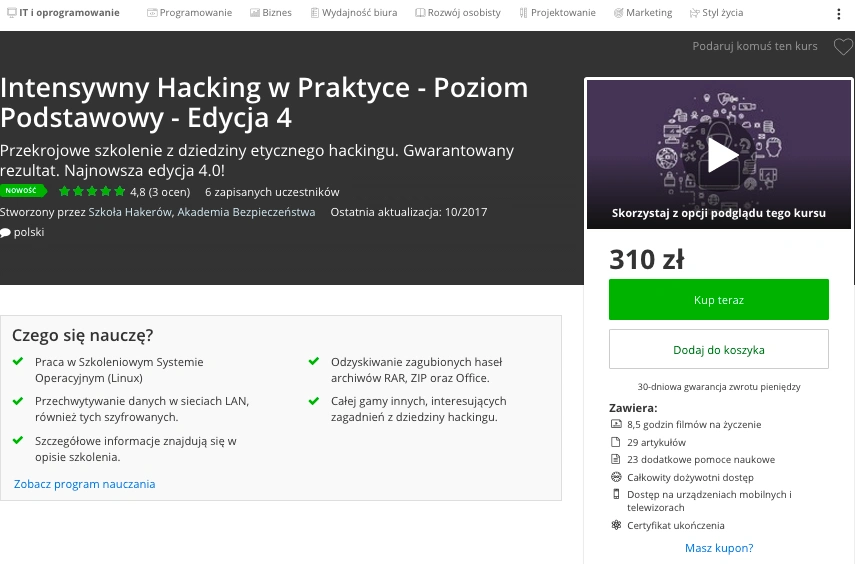Click Podaruj komuś ten kurs
855x564 pixels.
click(x=755, y=46)
